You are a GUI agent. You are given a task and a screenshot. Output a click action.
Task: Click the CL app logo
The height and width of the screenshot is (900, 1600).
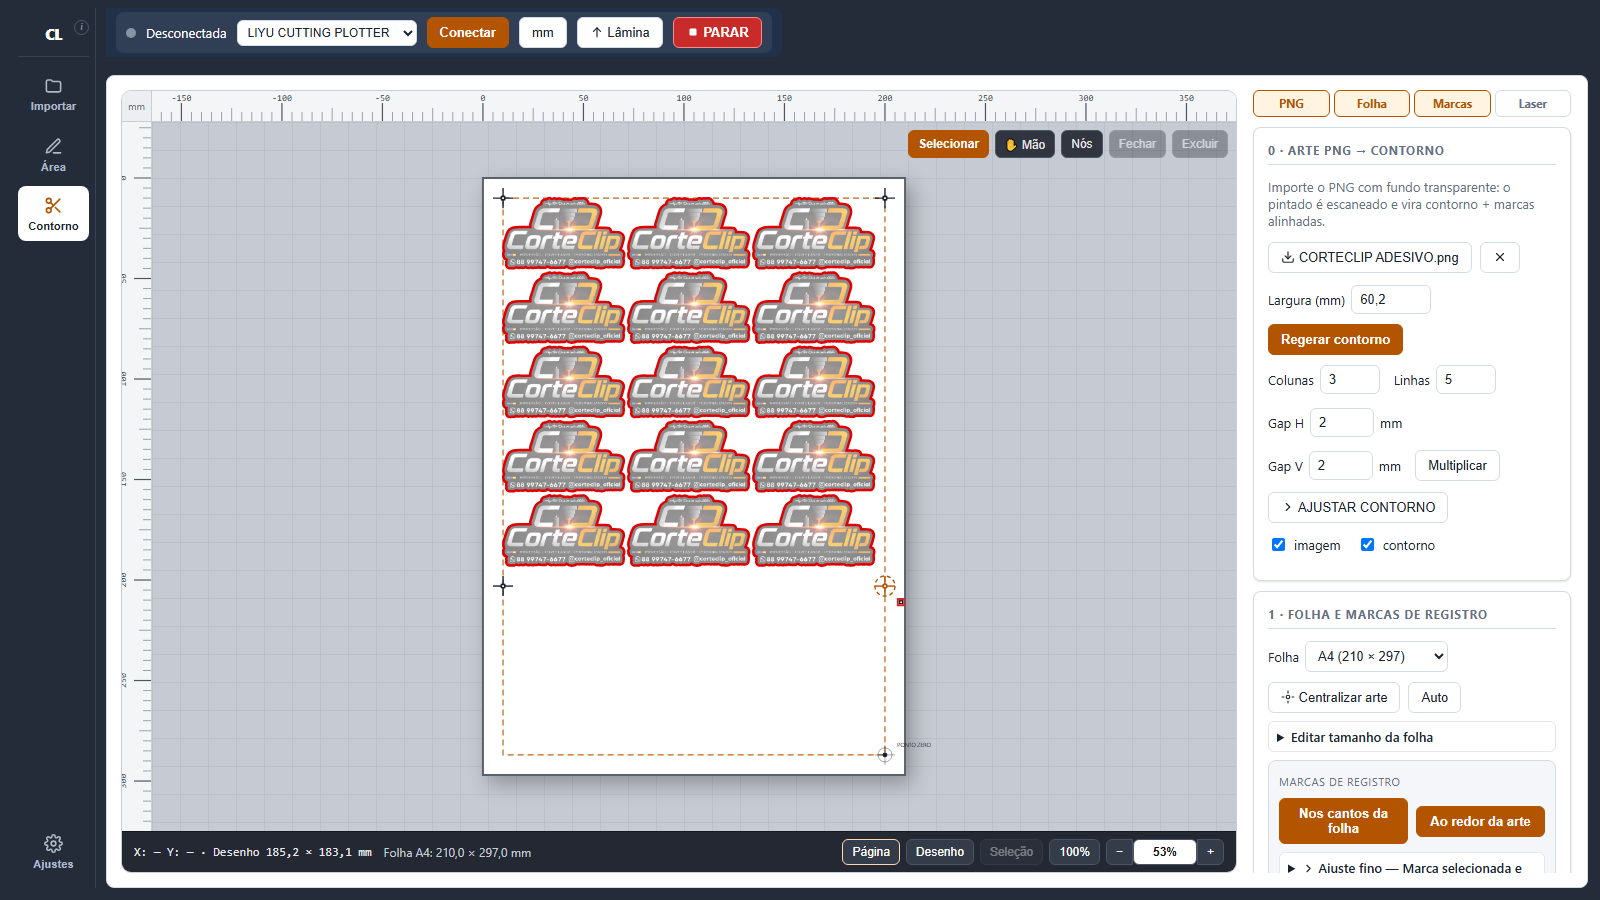coord(54,34)
